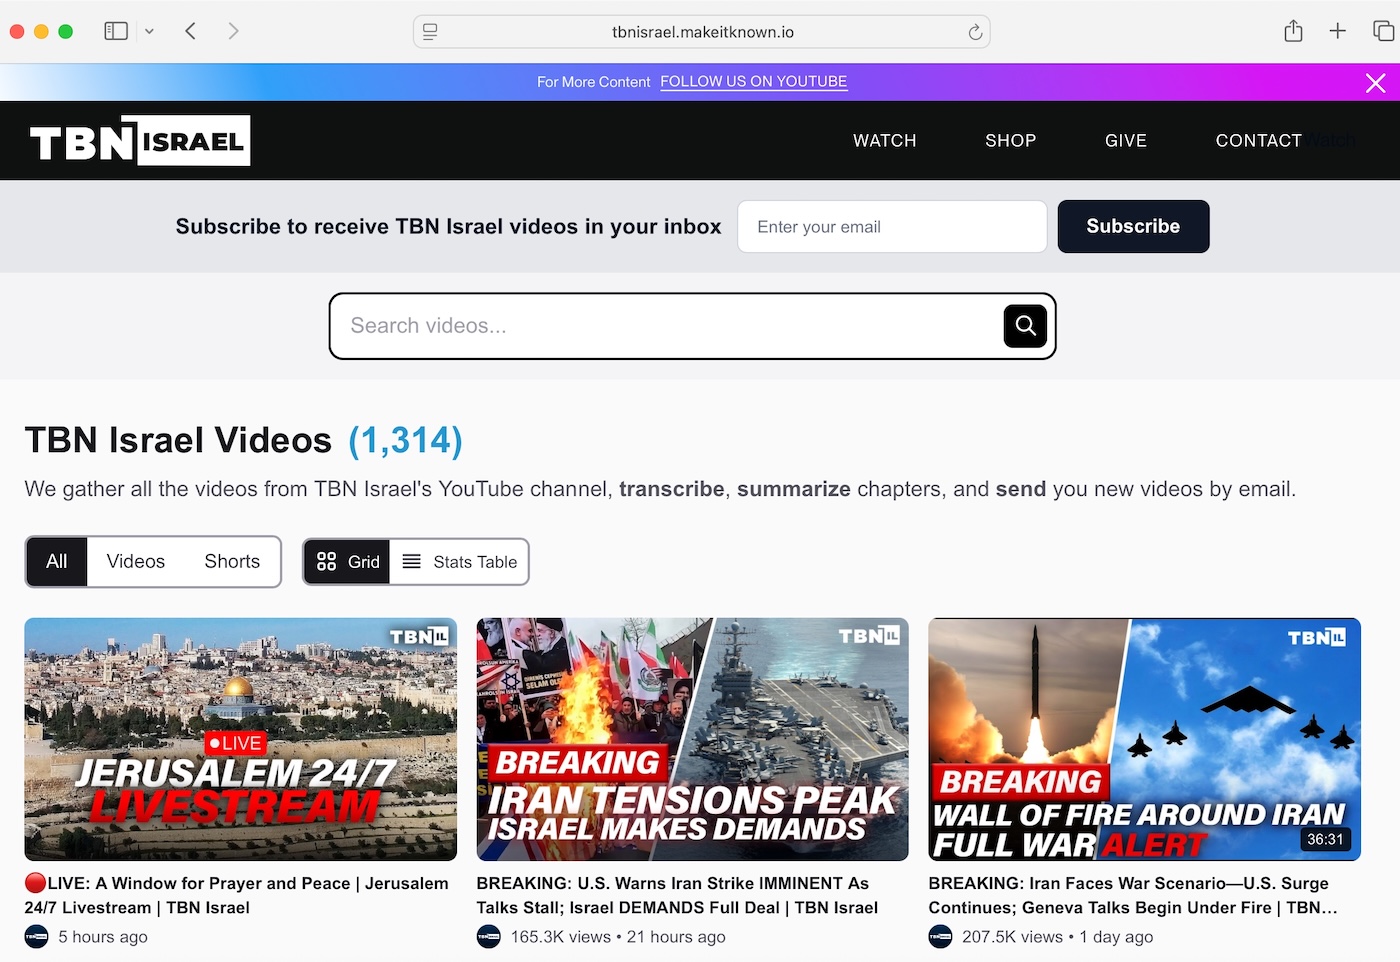Toggle the Safari sidebar icon
This screenshot has height=962, width=1400.
click(x=116, y=31)
